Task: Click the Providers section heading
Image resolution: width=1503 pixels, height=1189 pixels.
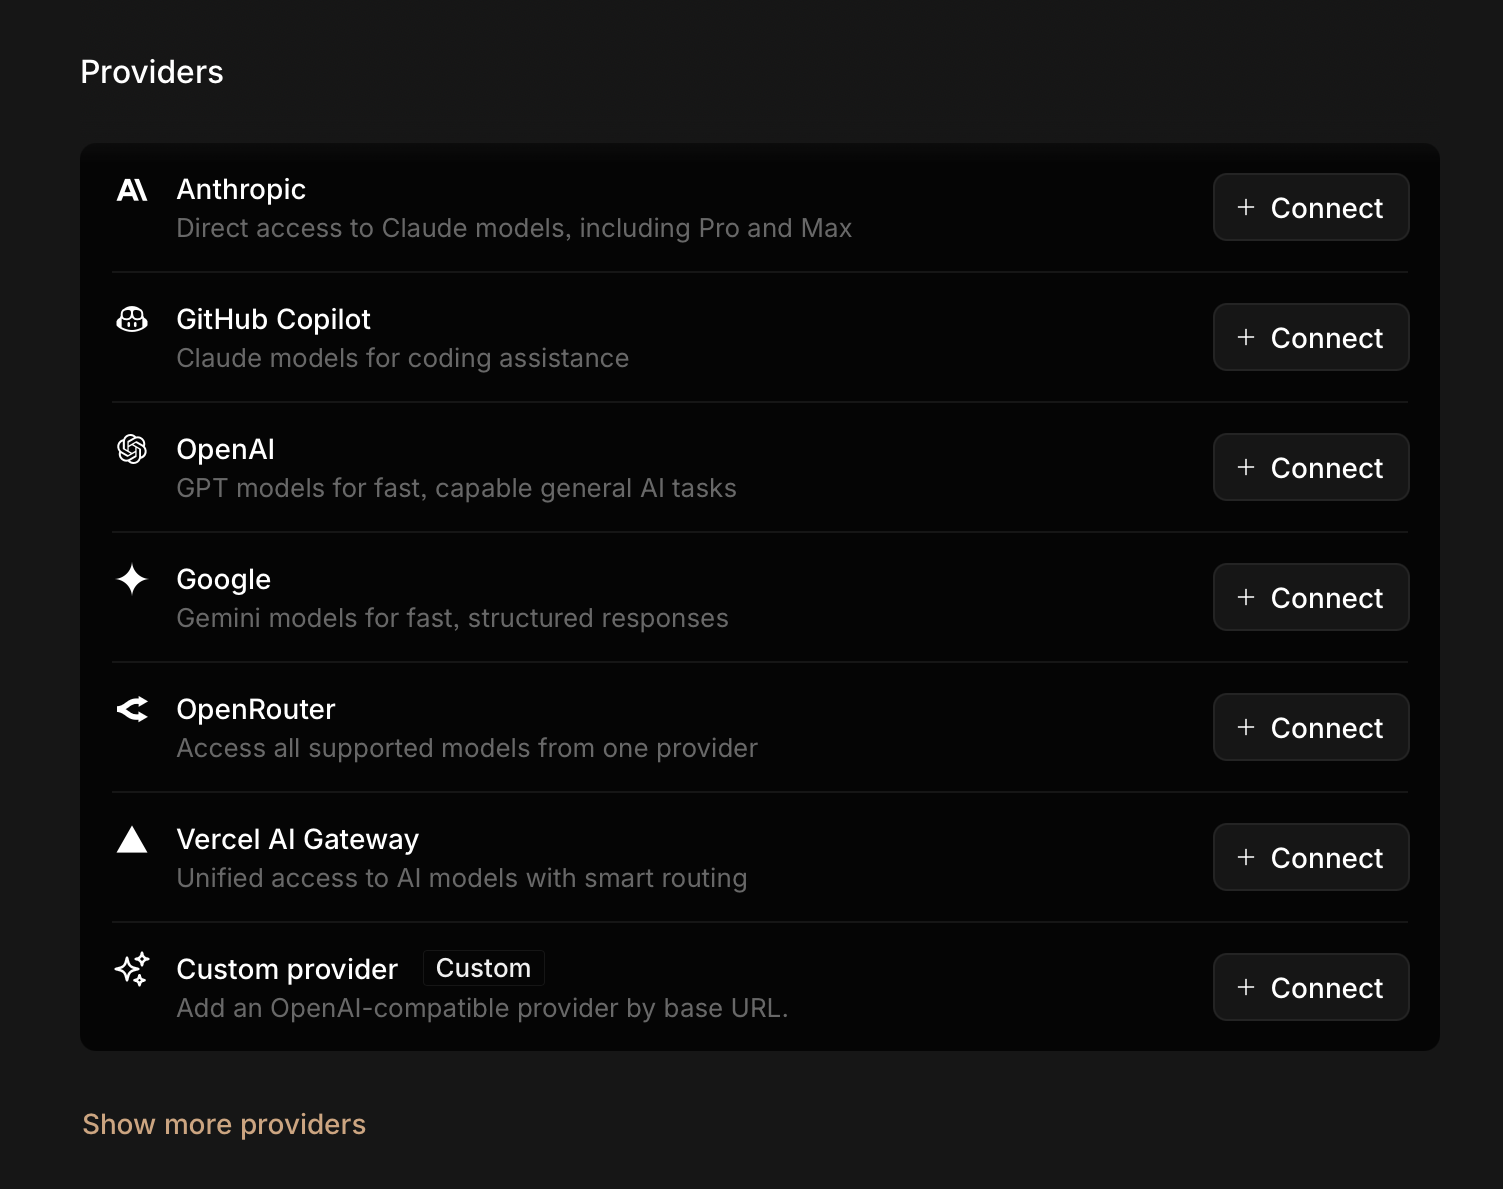Action: tap(152, 72)
